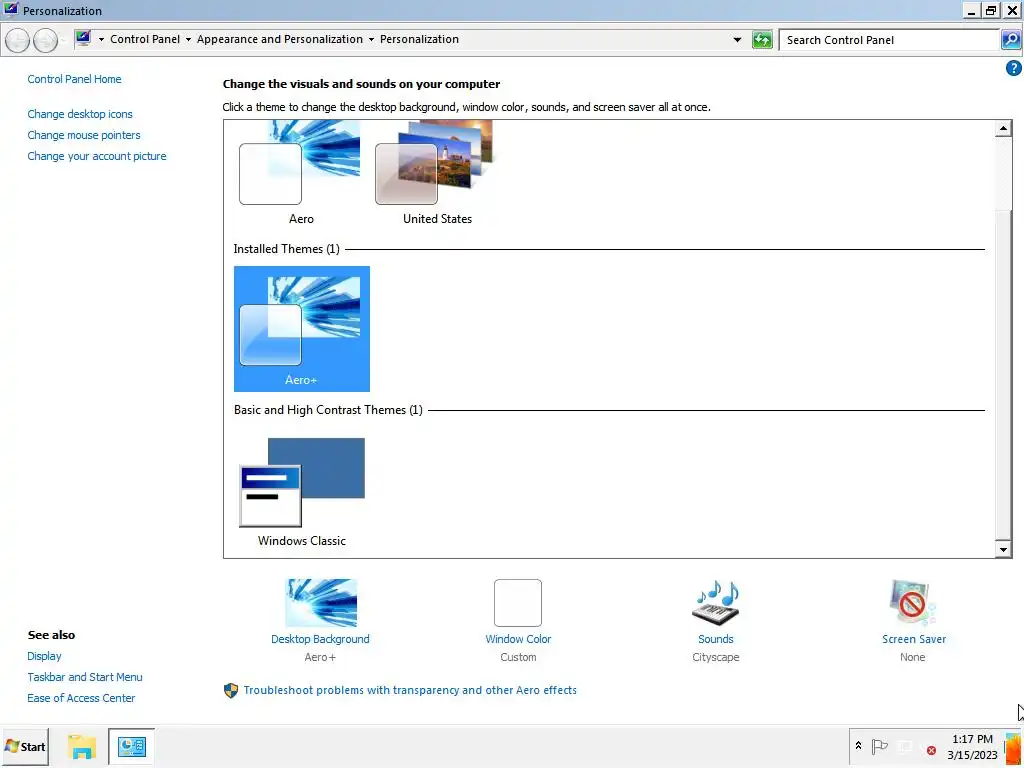Viewport: 1024px width, 768px height.
Task: Focus the Search Control Panel field
Action: tap(889, 40)
